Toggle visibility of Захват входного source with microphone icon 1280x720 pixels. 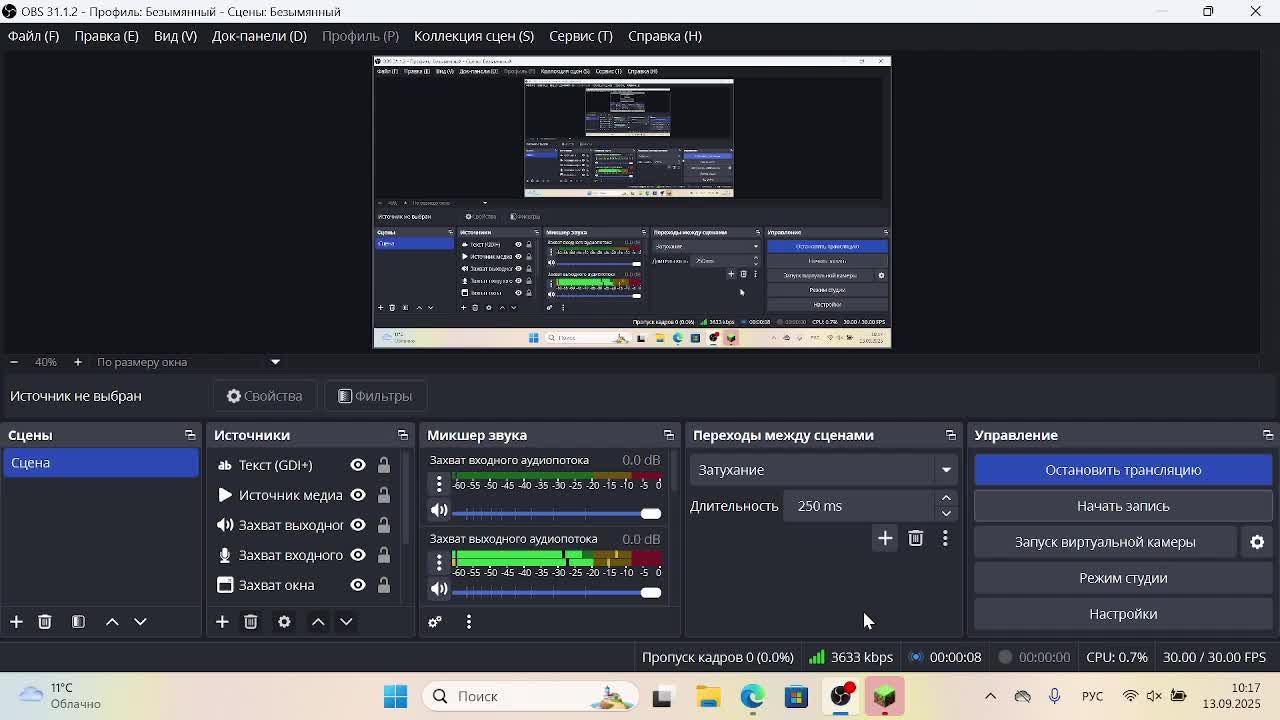tap(358, 555)
